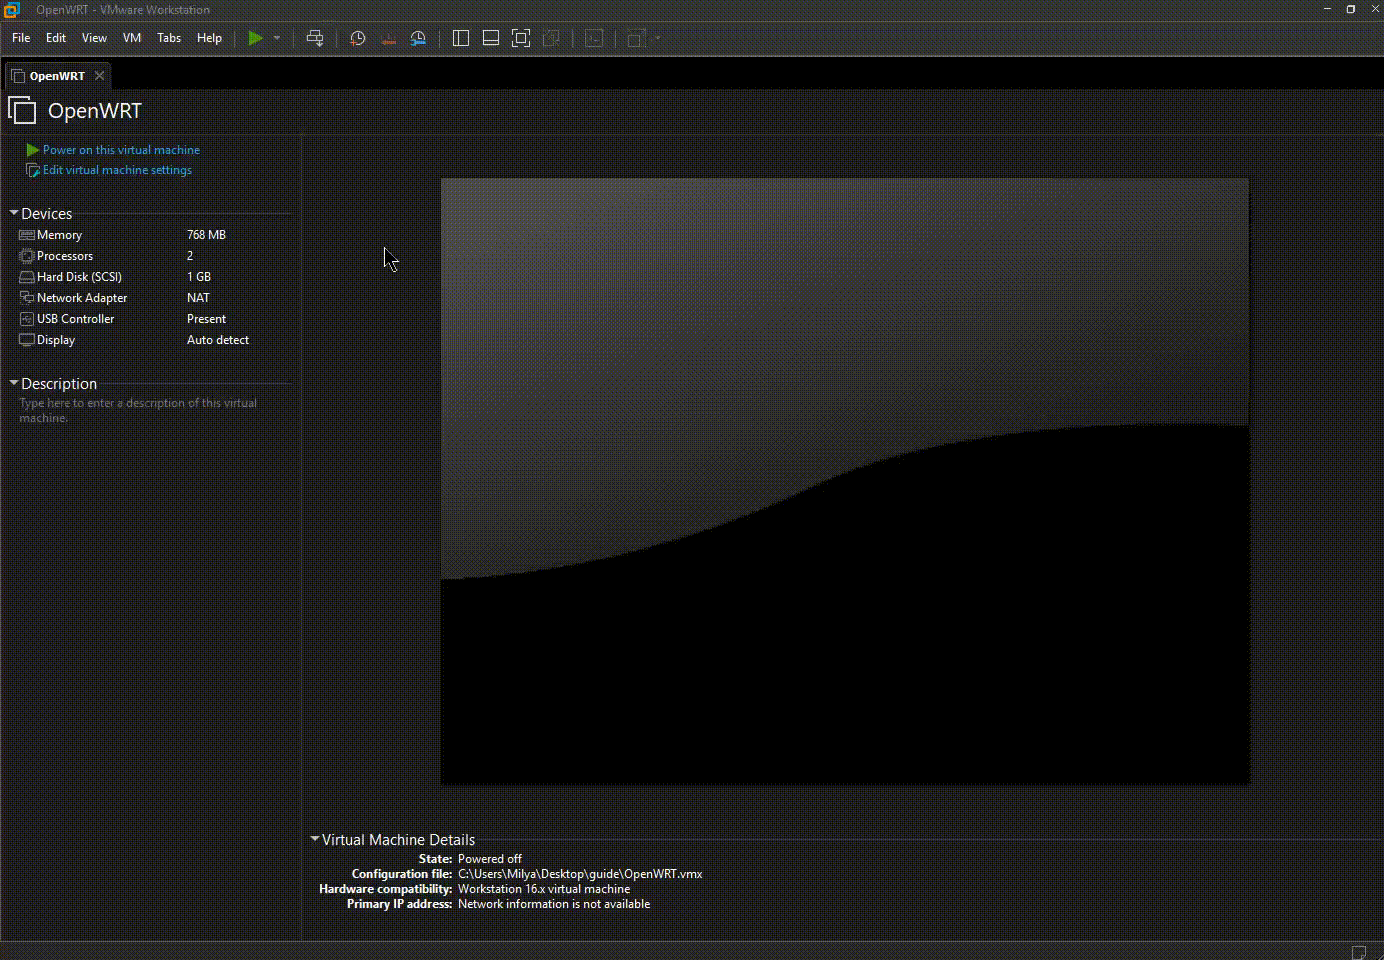
Task: Open the stretch display dropdown arrow
Action: point(658,38)
